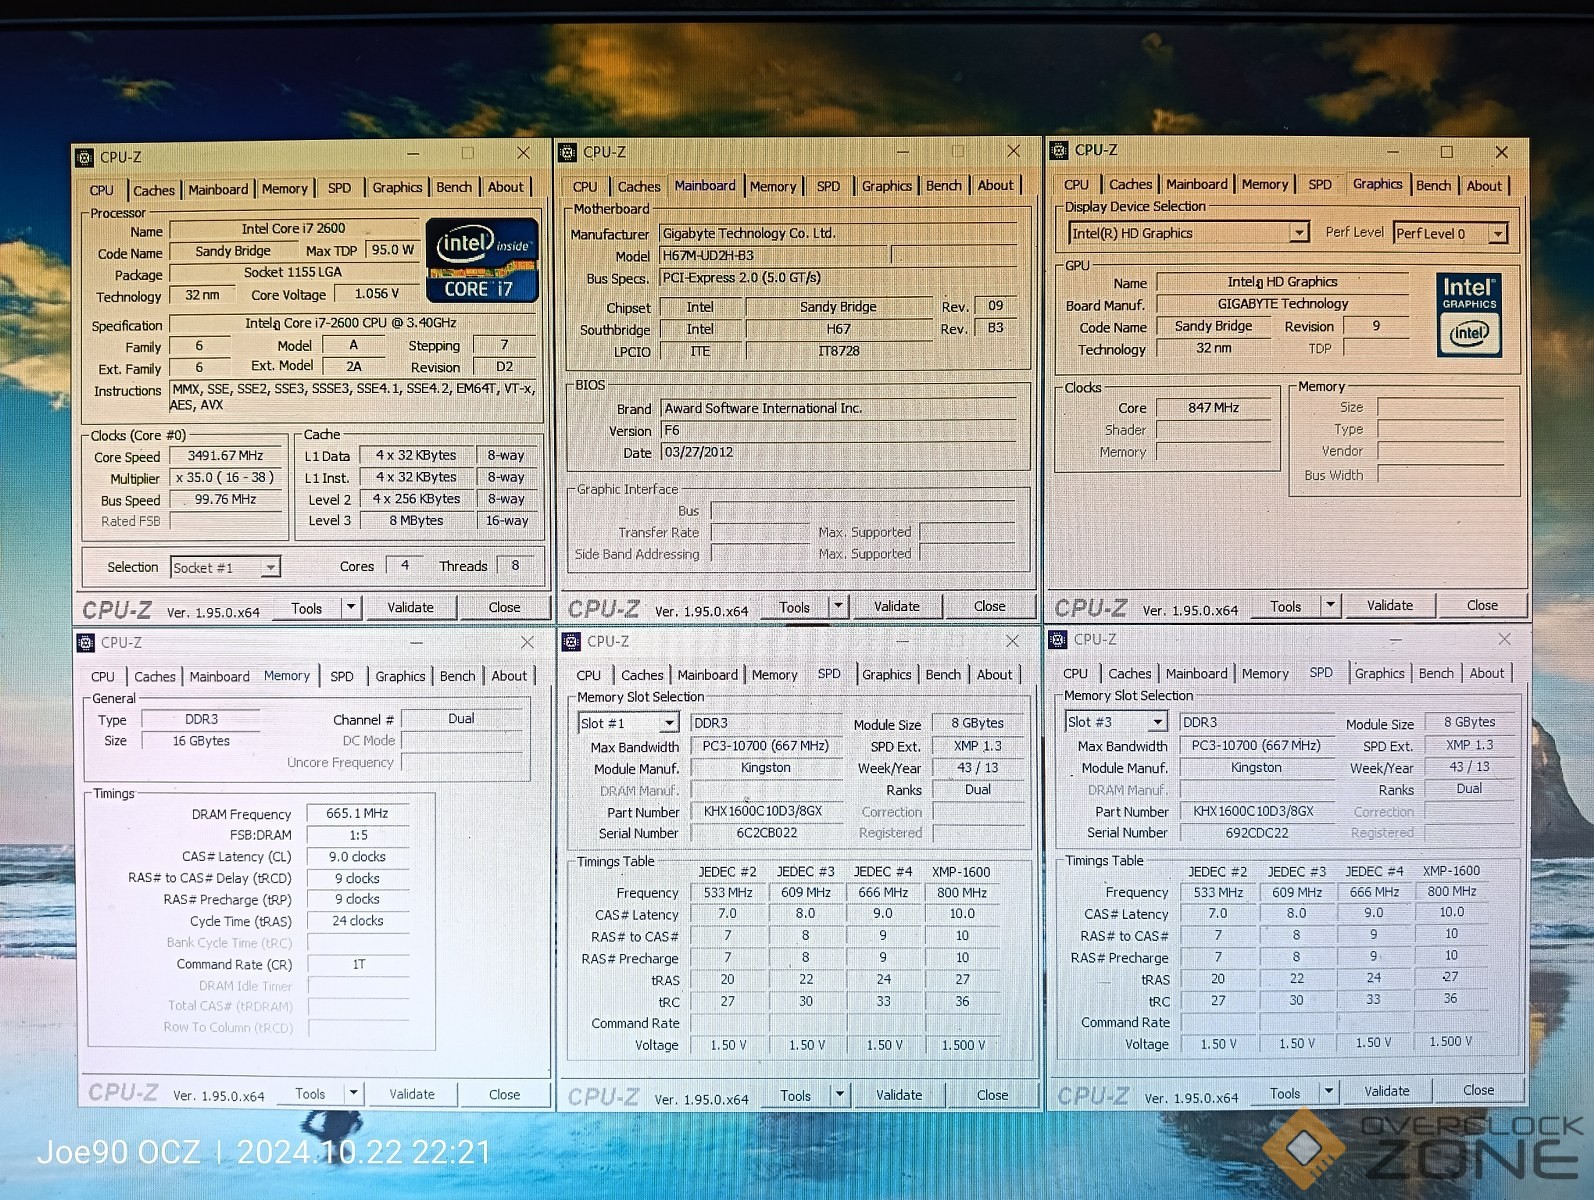1594x1200 pixels.
Task: Click the processor Name field Intel Core i7 2600
Action: (293, 229)
